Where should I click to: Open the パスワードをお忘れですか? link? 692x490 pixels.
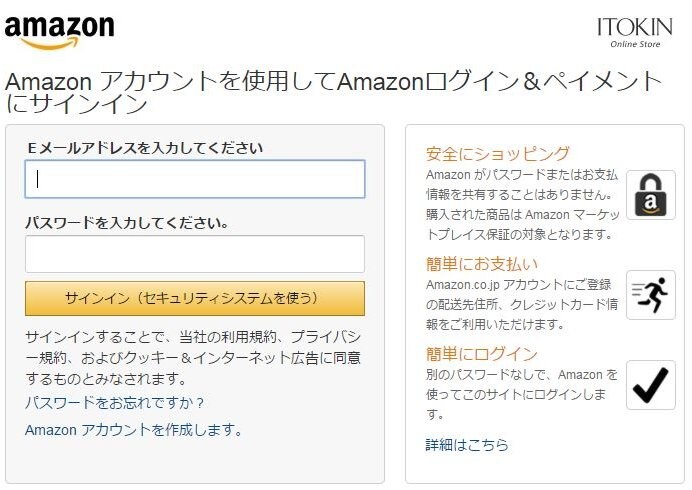tap(114, 403)
